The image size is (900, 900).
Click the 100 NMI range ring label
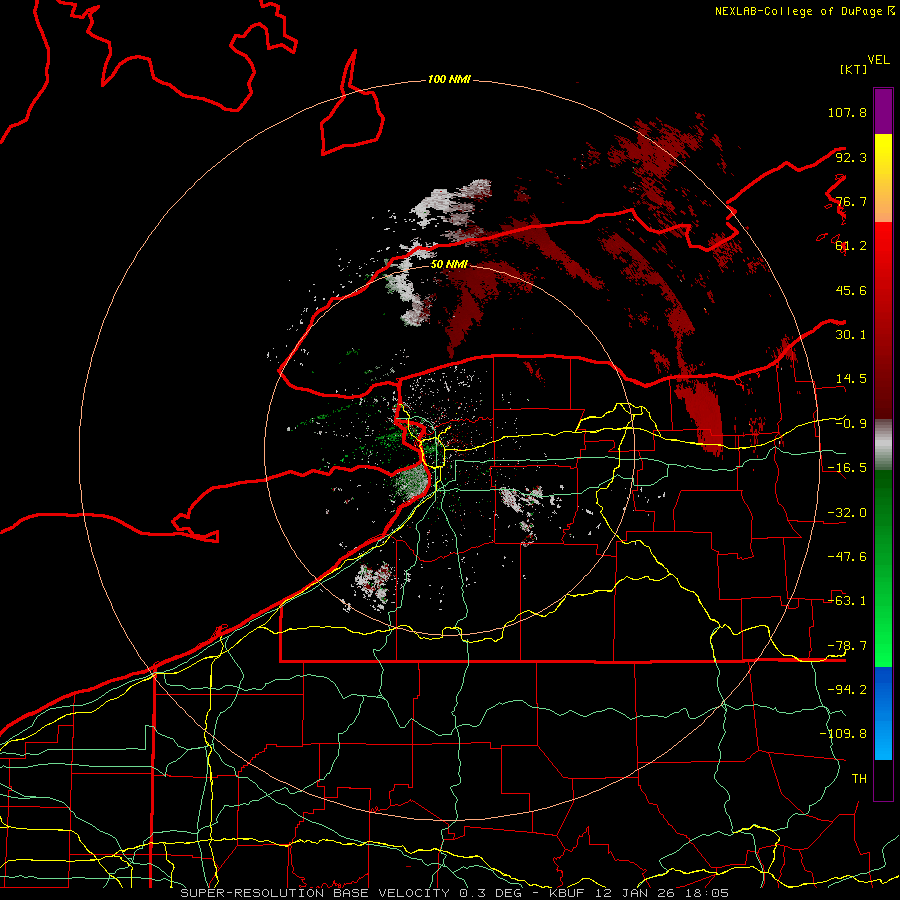click(449, 79)
